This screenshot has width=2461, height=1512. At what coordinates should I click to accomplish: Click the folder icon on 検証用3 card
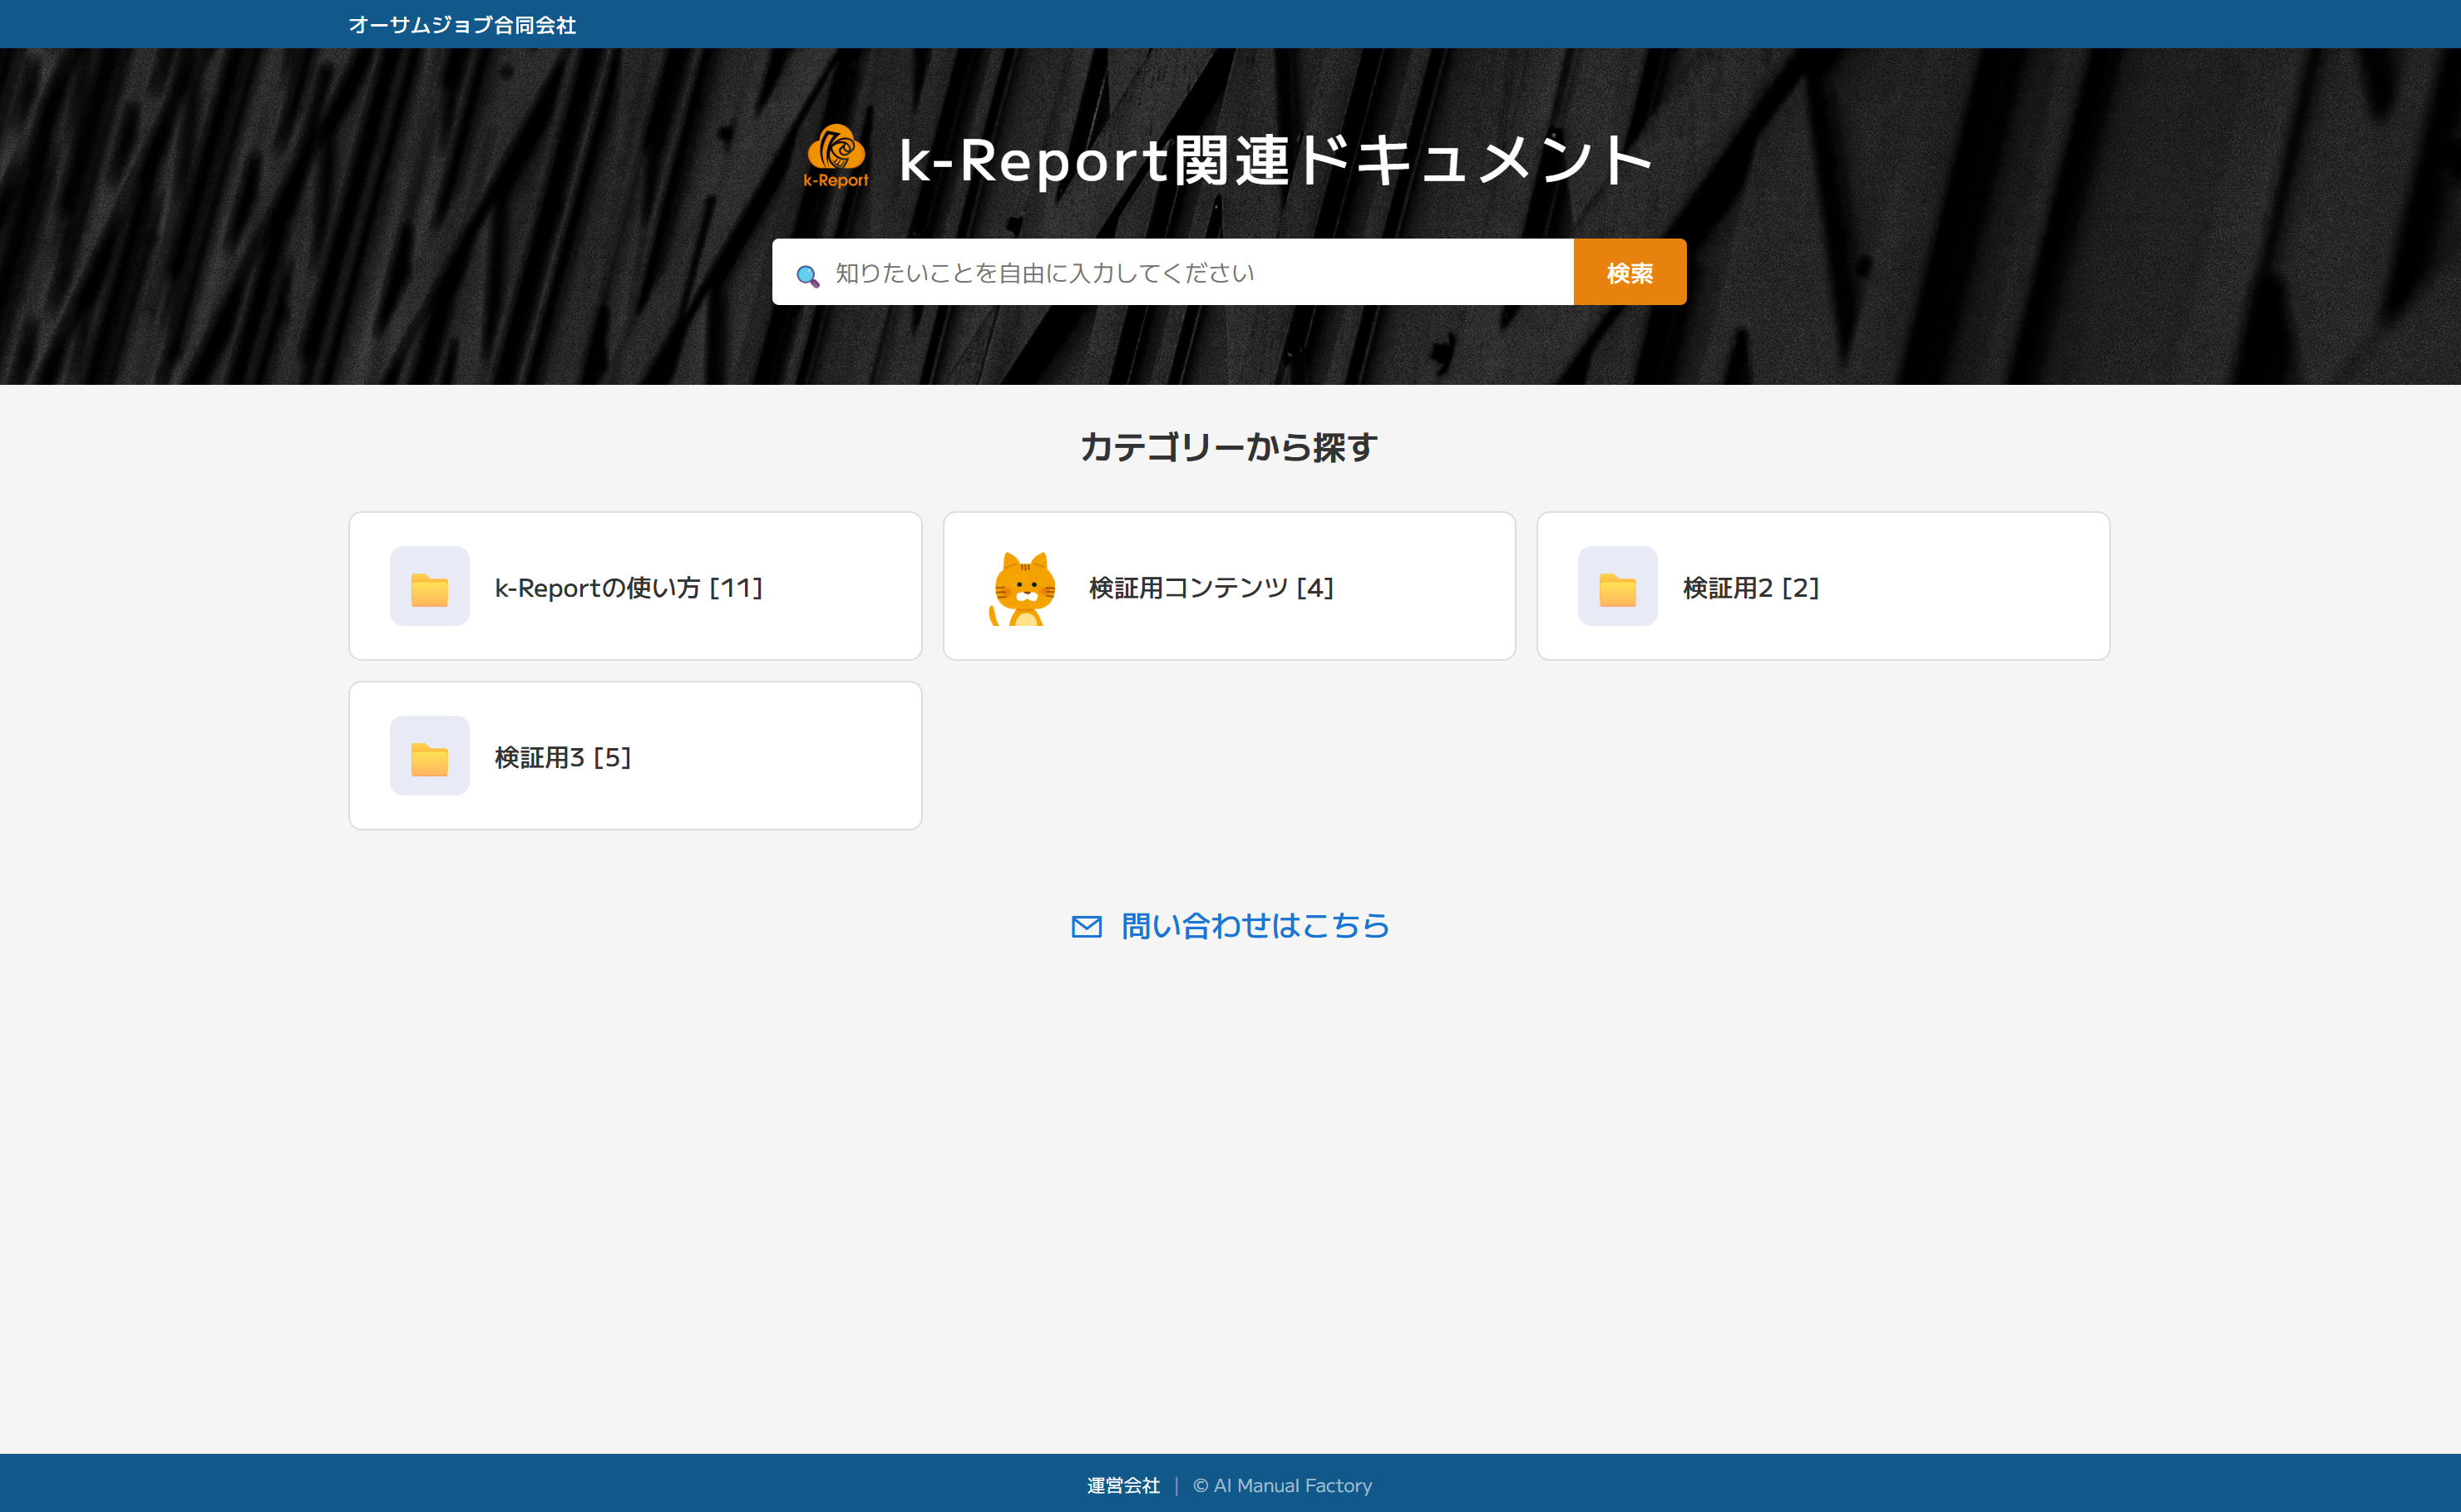pyautogui.click(x=429, y=756)
